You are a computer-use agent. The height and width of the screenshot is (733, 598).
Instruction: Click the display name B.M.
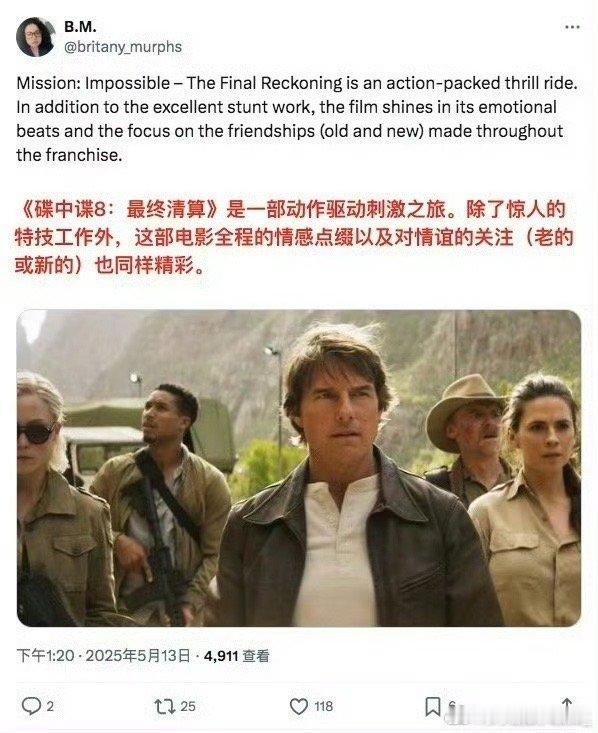click(x=80, y=27)
